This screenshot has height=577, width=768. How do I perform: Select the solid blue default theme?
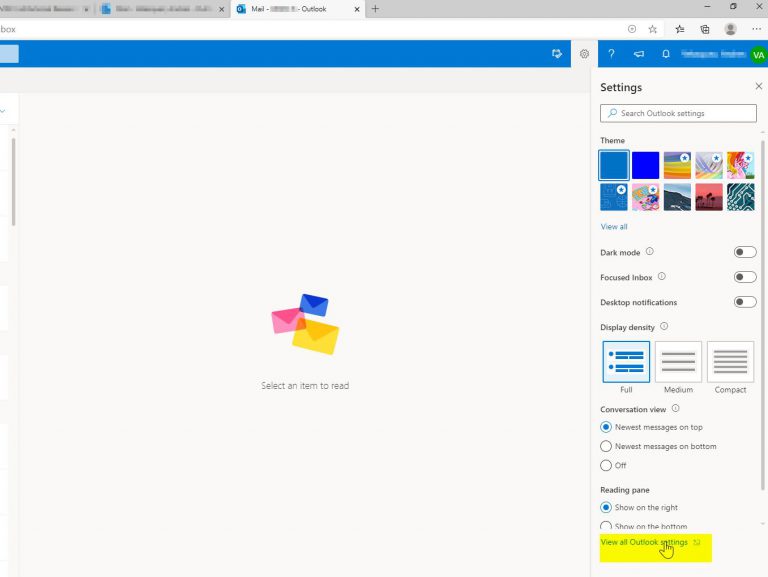(x=614, y=166)
